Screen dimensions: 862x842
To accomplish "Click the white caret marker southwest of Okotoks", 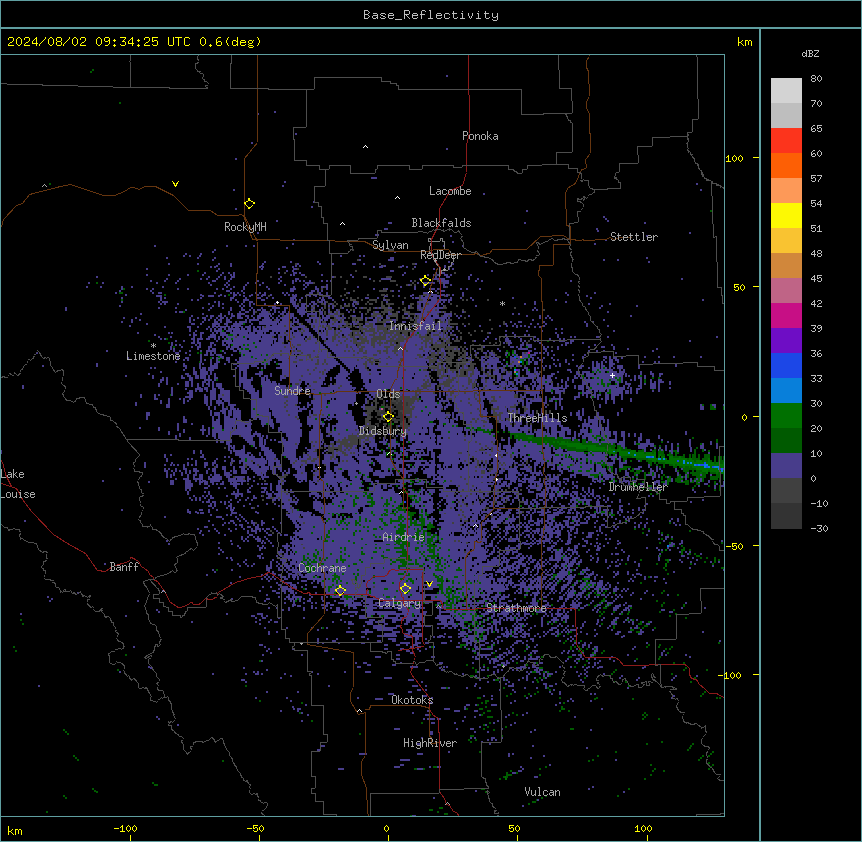I will [360, 711].
